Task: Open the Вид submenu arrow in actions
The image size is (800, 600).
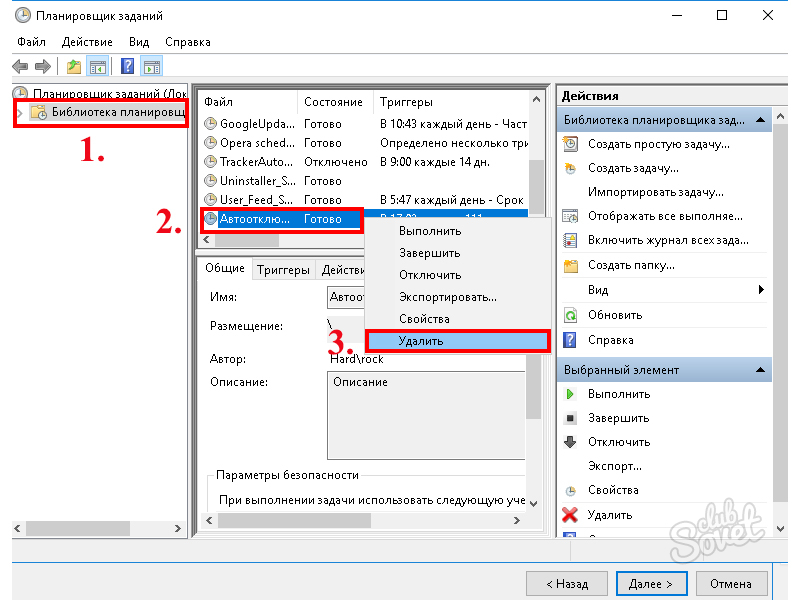Action: (761, 290)
